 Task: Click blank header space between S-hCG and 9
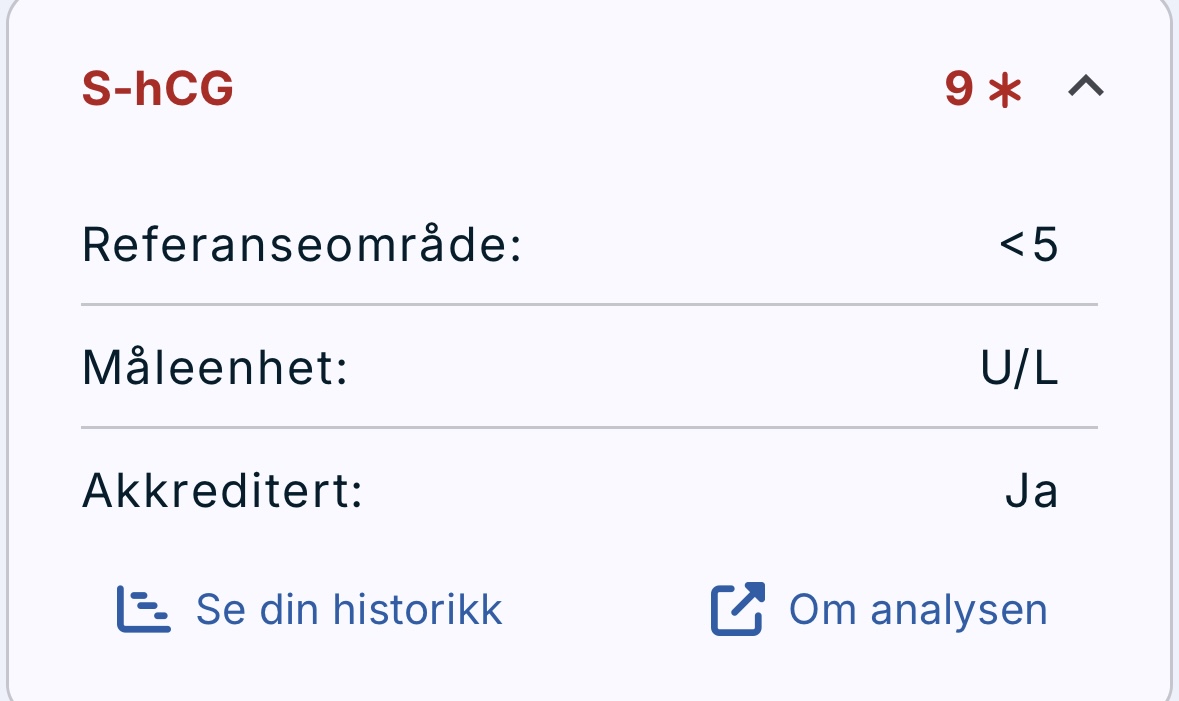click(x=589, y=90)
